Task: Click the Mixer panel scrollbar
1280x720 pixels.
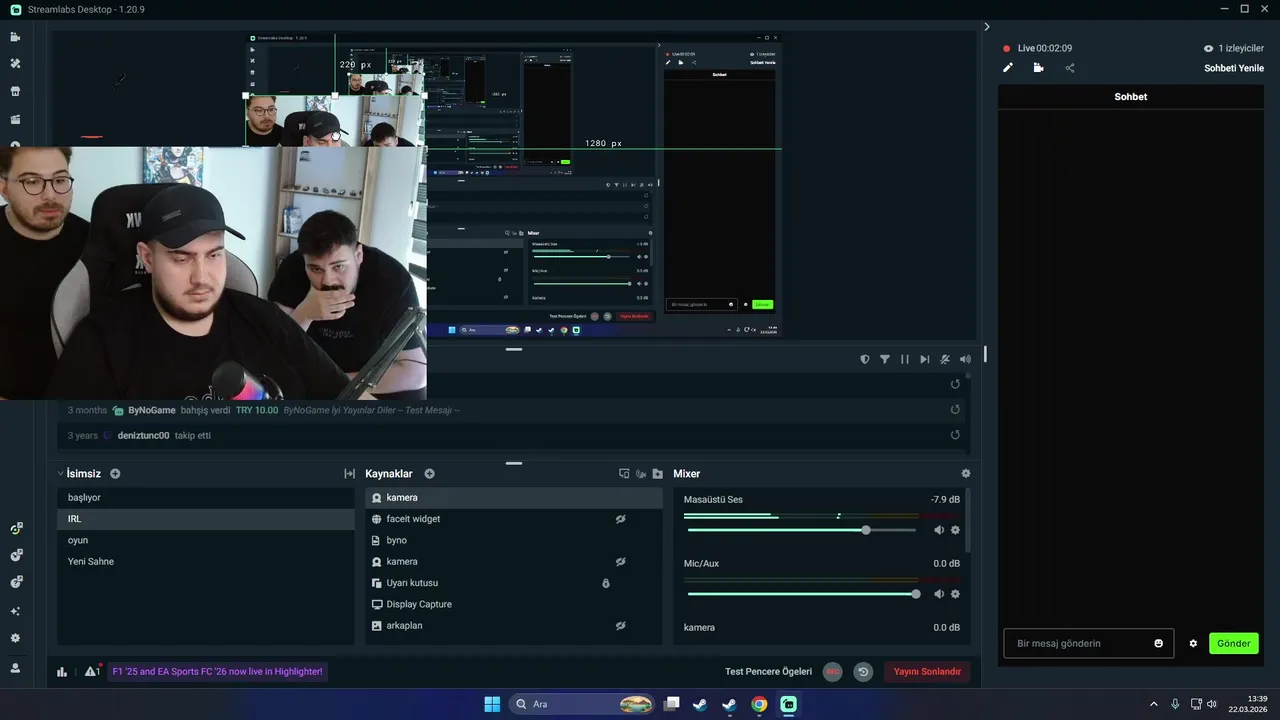Action: [x=967, y=520]
